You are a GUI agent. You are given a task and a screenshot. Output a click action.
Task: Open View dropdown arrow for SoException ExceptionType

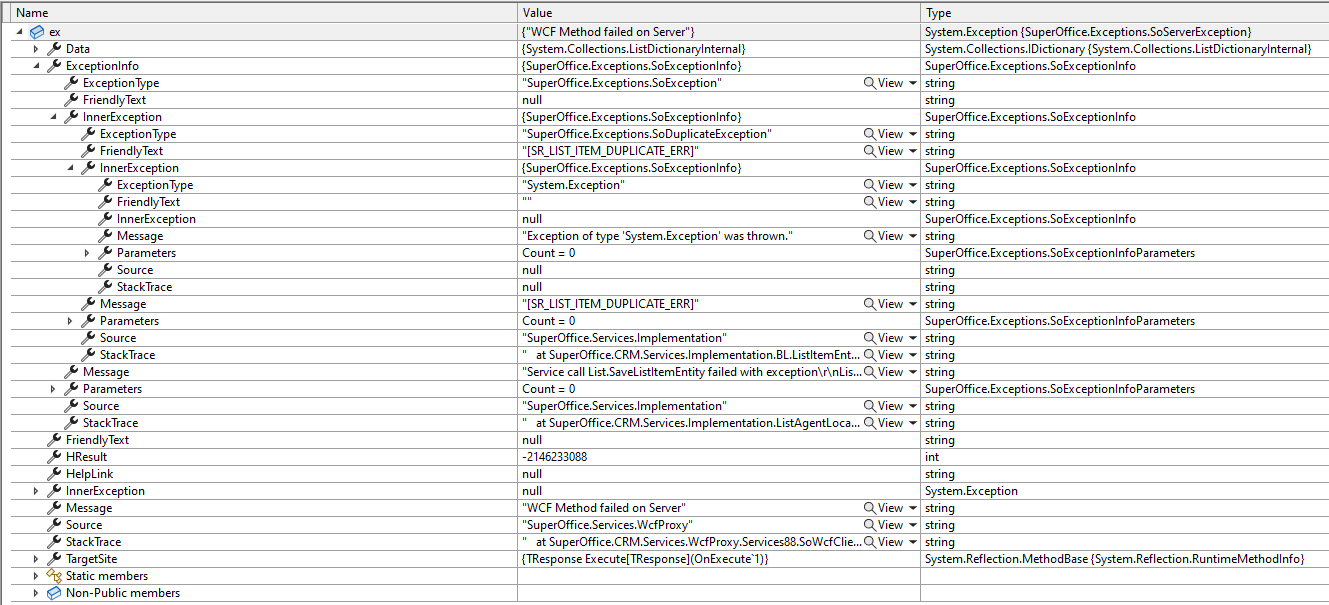point(913,83)
